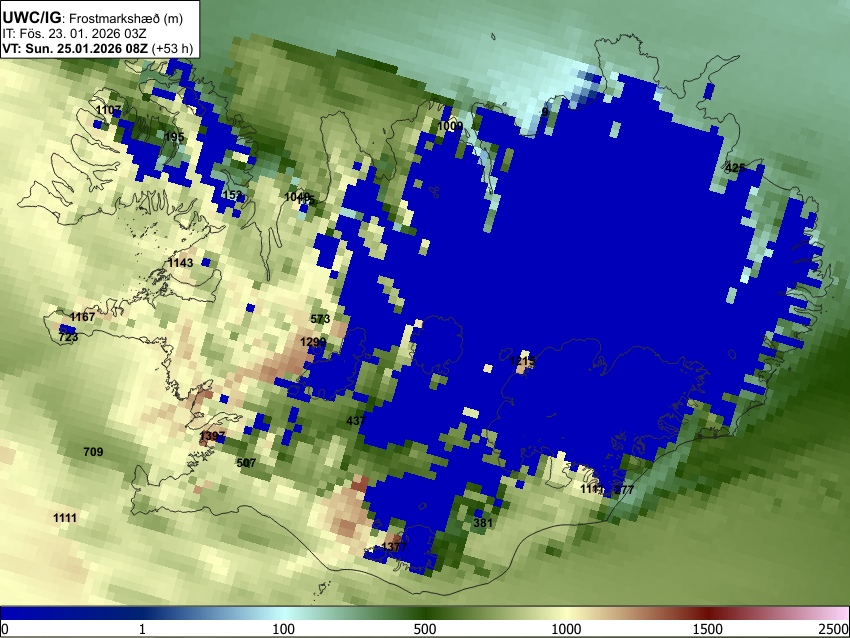Click the legend tick label 1500
850x638 pixels.
click(708, 629)
